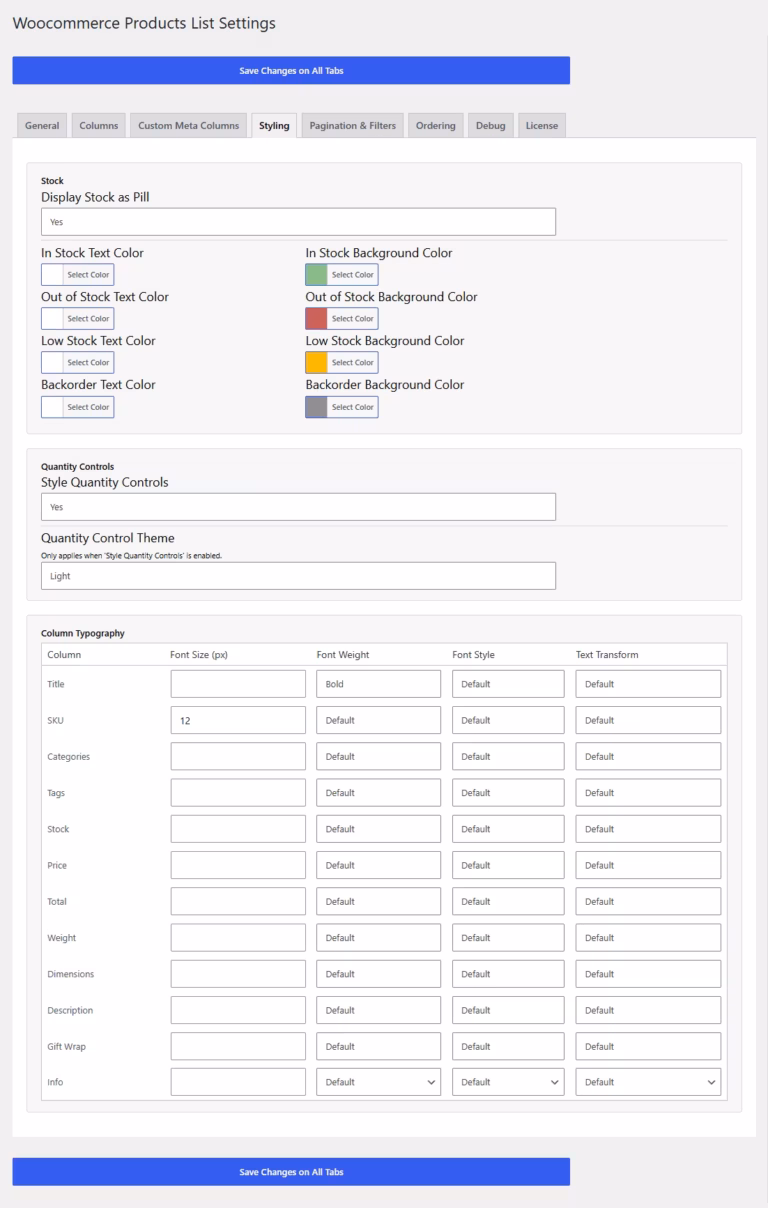The width and height of the screenshot is (768, 1208).
Task: Open Stock font weight dropdown
Action: click(379, 829)
